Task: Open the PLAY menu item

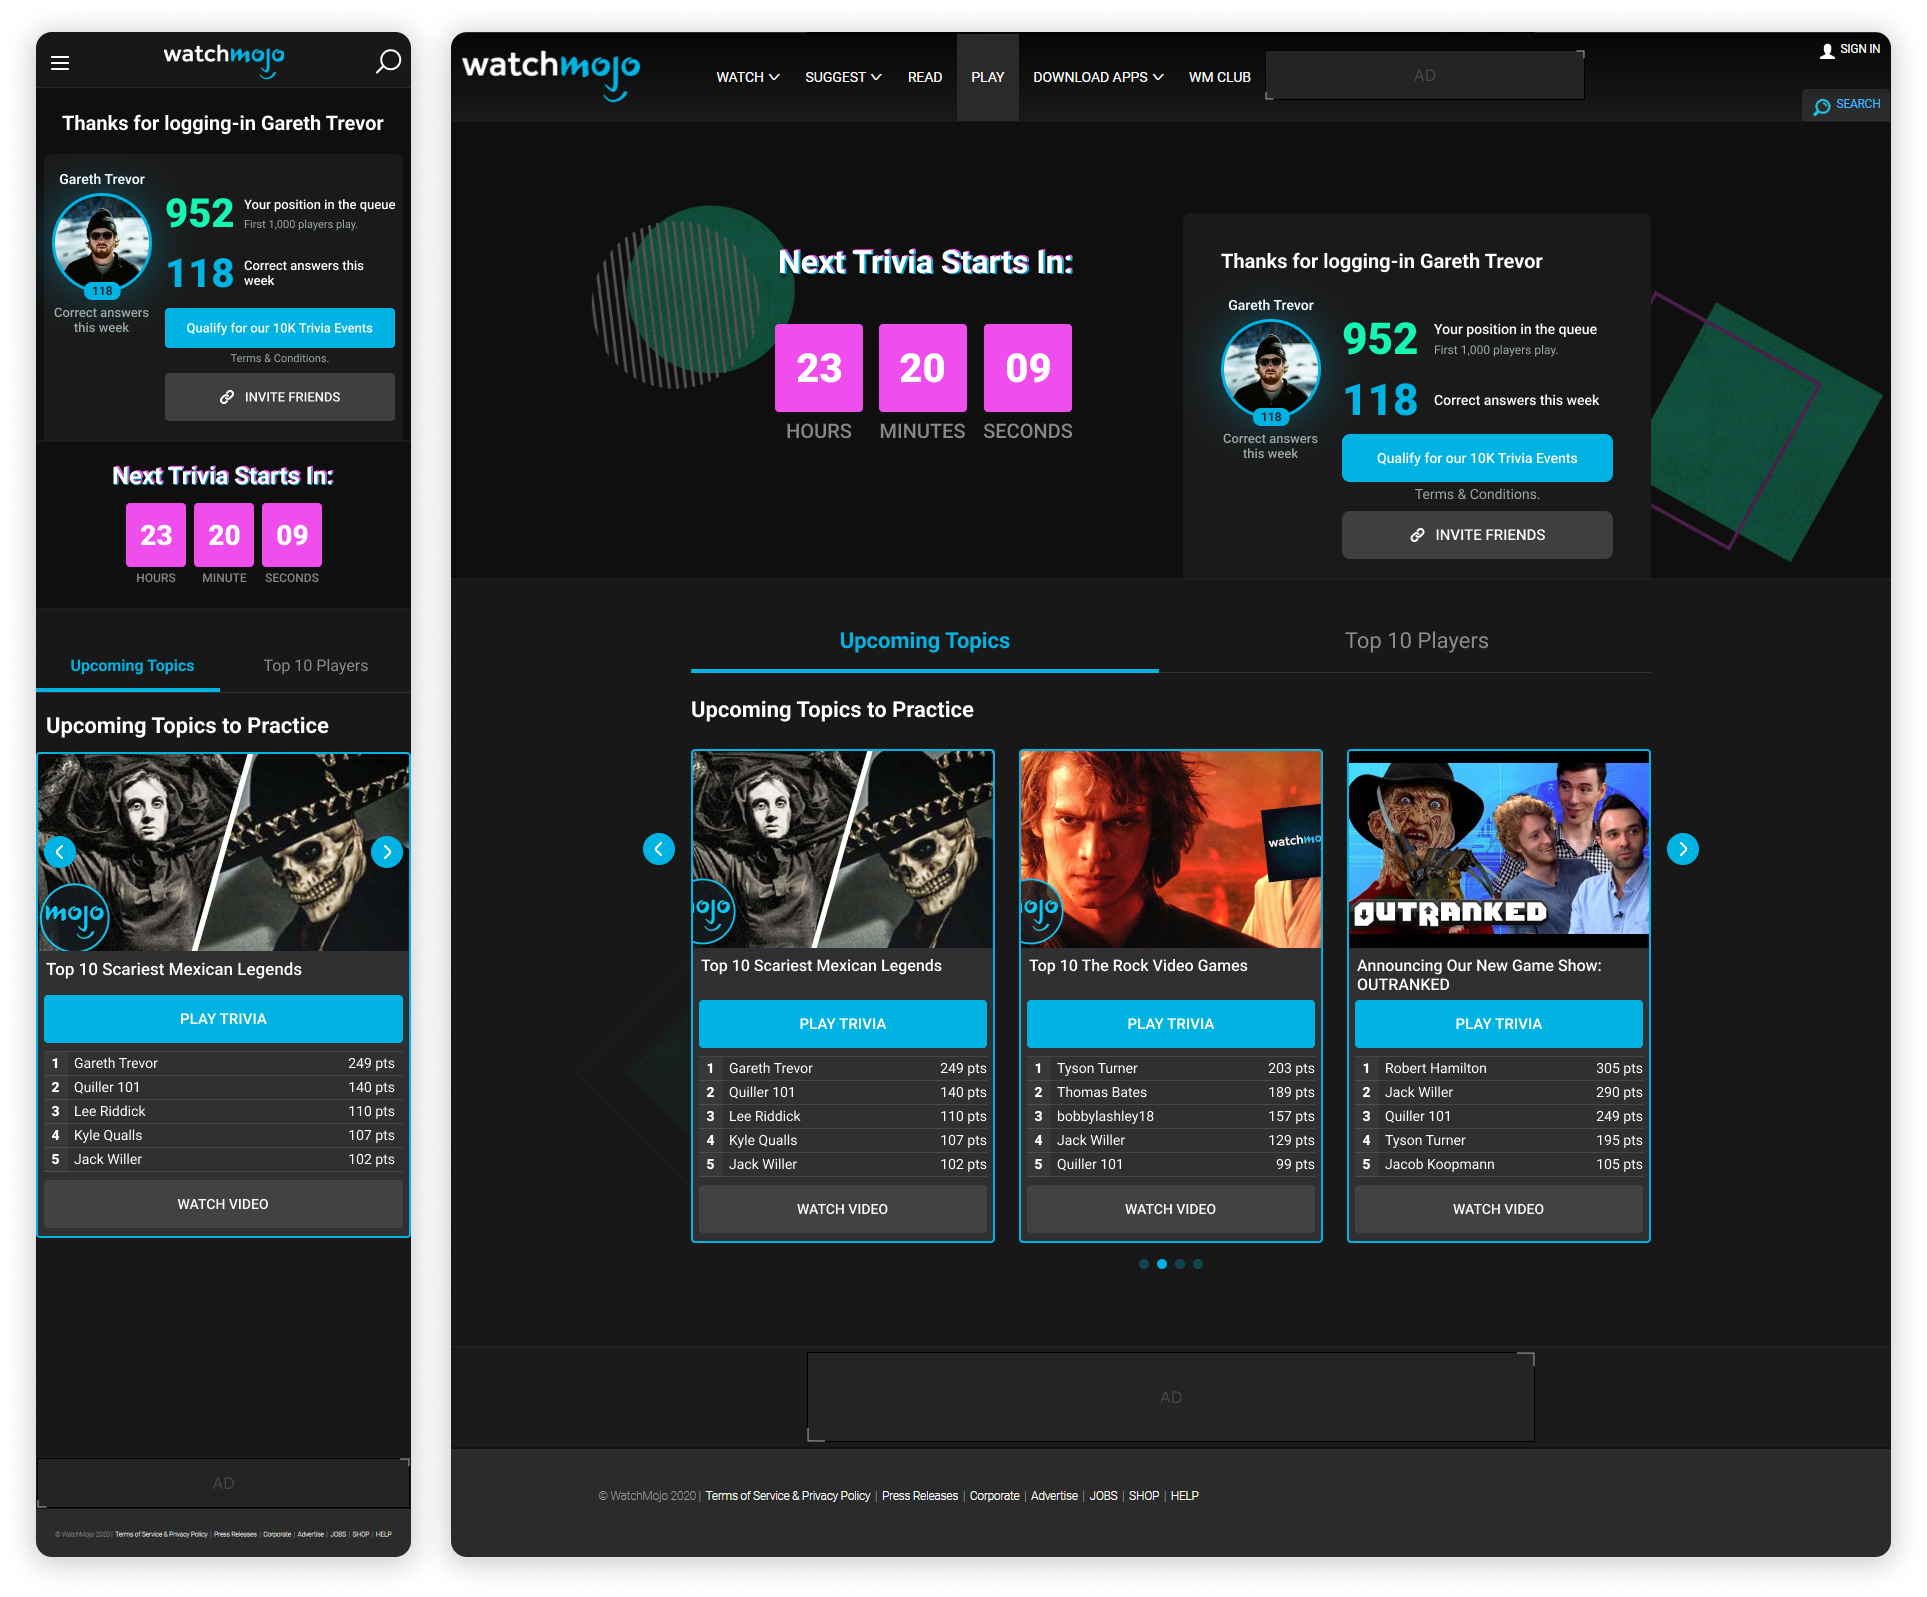Action: tap(988, 77)
